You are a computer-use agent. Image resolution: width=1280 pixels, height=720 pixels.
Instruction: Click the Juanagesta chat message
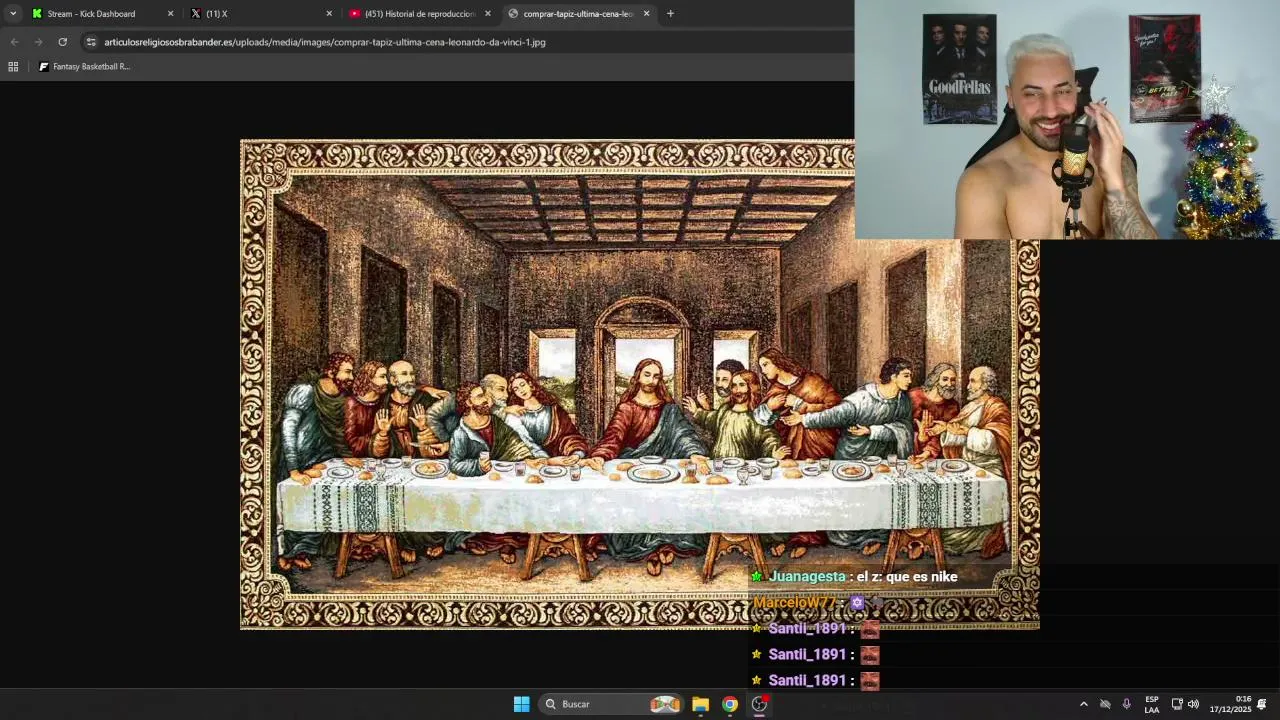pyautogui.click(x=855, y=576)
